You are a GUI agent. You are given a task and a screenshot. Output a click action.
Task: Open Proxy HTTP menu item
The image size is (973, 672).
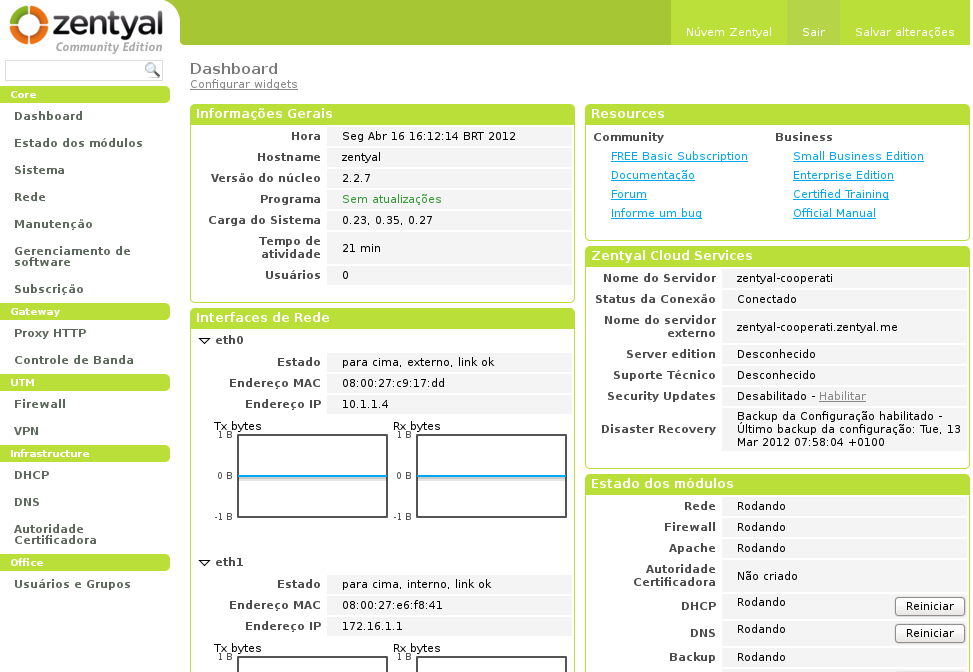pyautogui.click(x=50, y=333)
